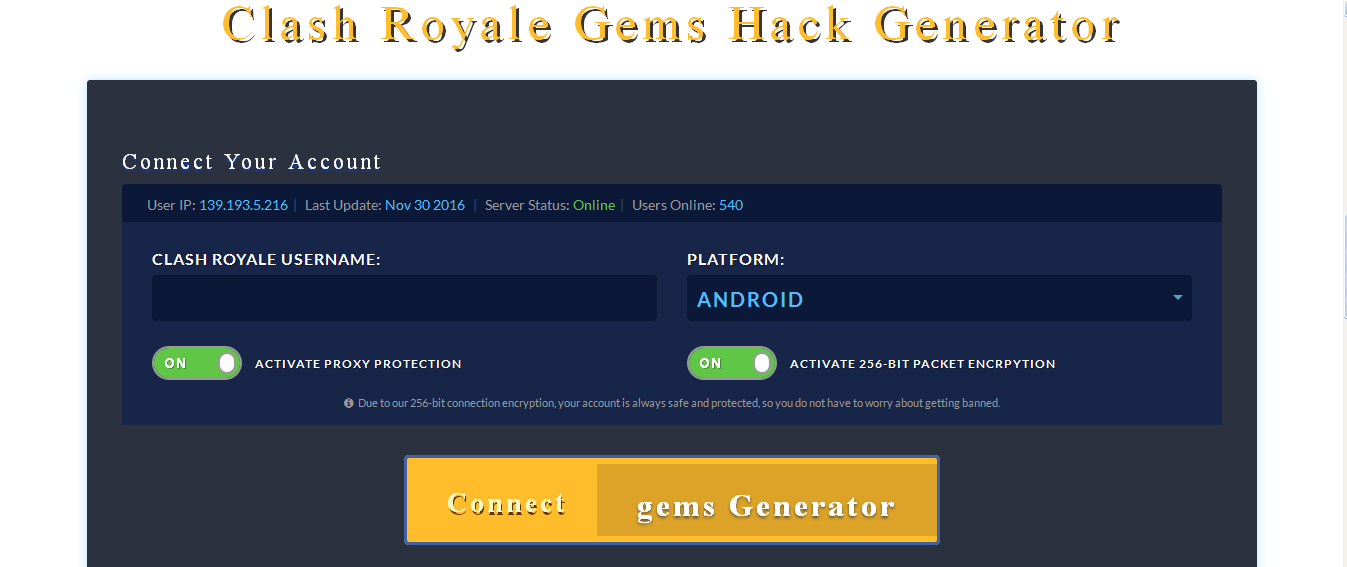1347x567 pixels.
Task: Toggle the Activate Proxy Protection switch
Action: (x=197, y=363)
